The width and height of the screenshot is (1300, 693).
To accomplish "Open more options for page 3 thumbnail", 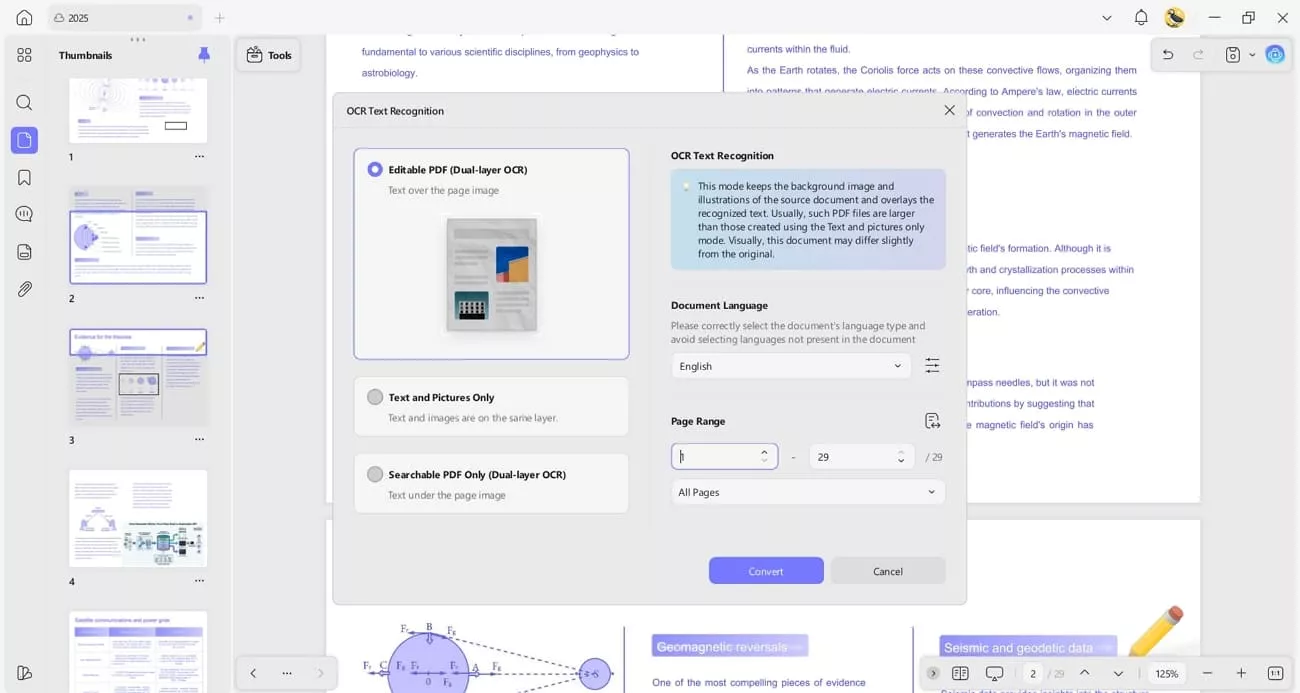I will pyautogui.click(x=199, y=440).
